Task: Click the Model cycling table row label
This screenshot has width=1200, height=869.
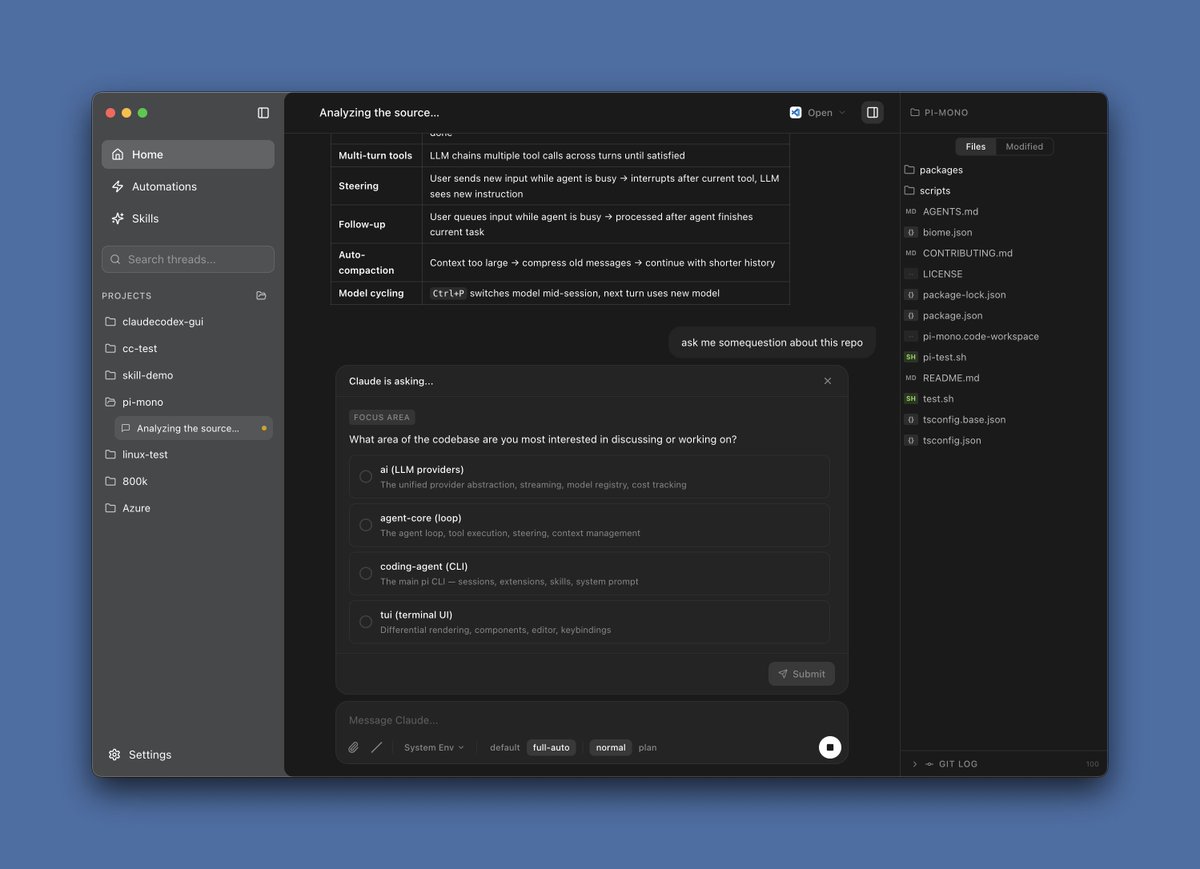Action: tap(371, 293)
